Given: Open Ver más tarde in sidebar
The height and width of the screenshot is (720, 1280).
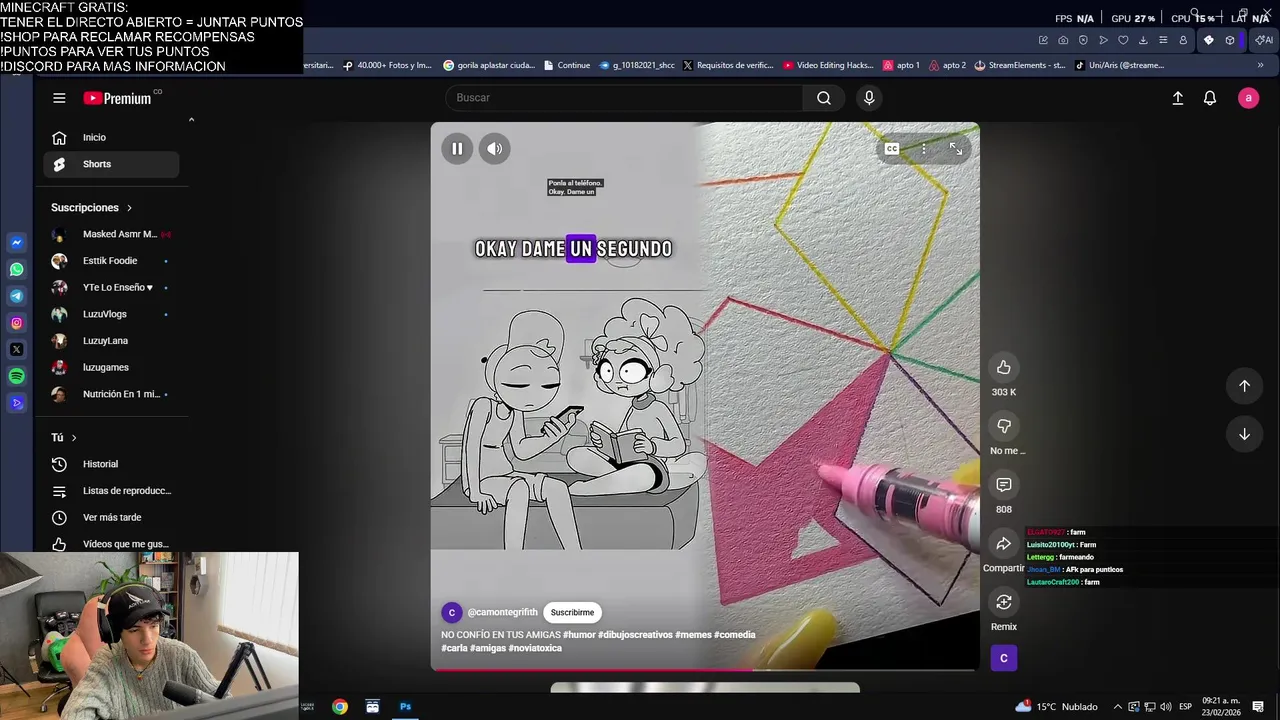Looking at the screenshot, I should point(111,517).
